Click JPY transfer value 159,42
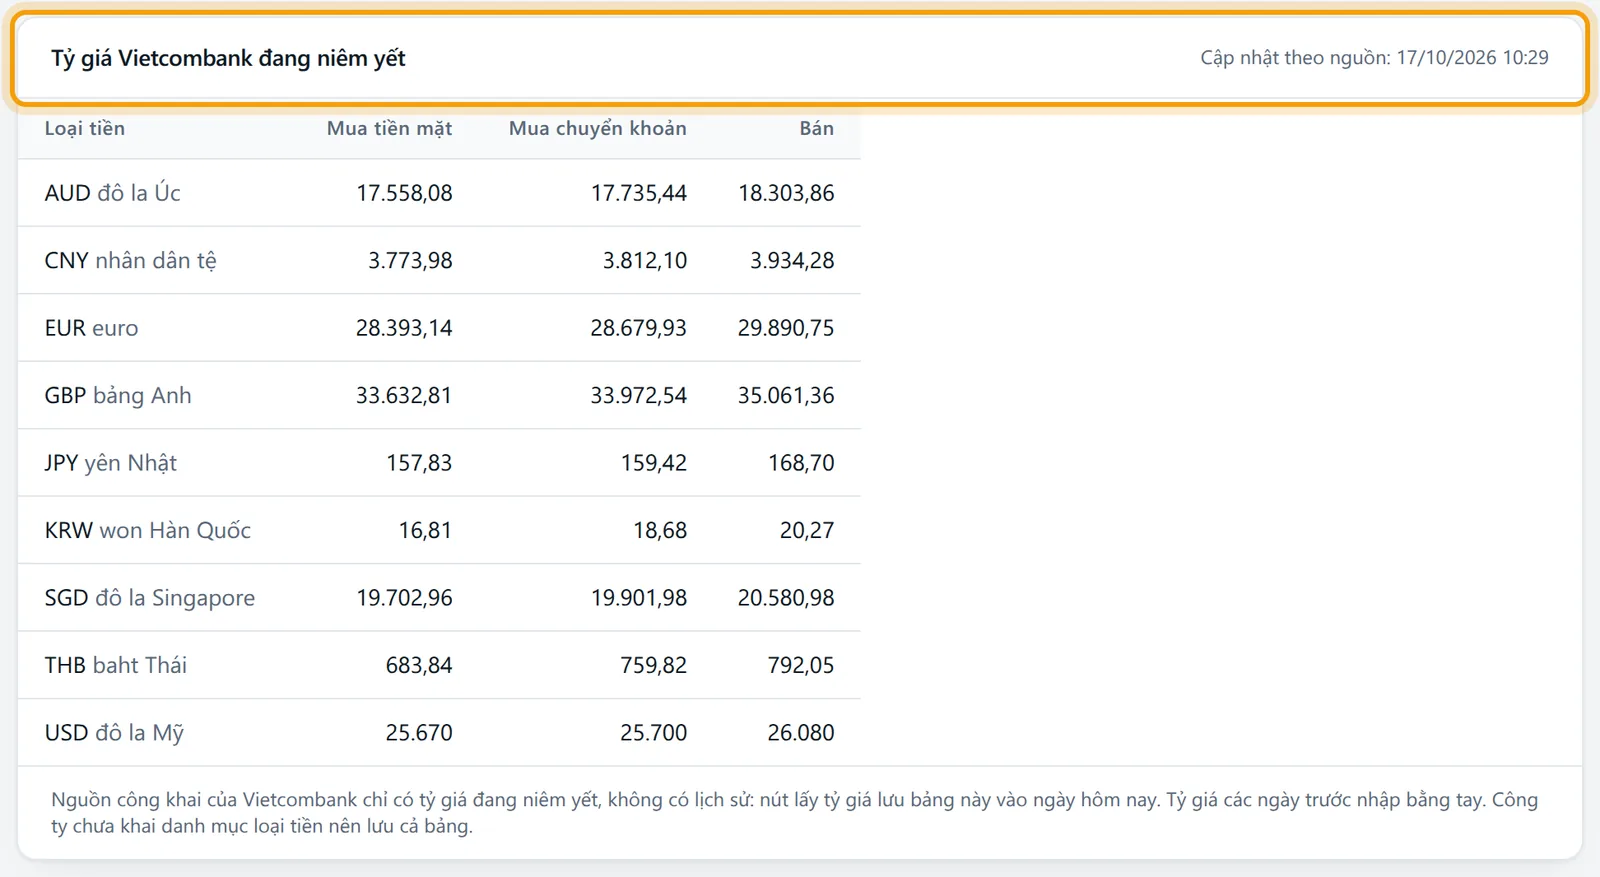This screenshot has height=877, width=1600. coord(653,463)
